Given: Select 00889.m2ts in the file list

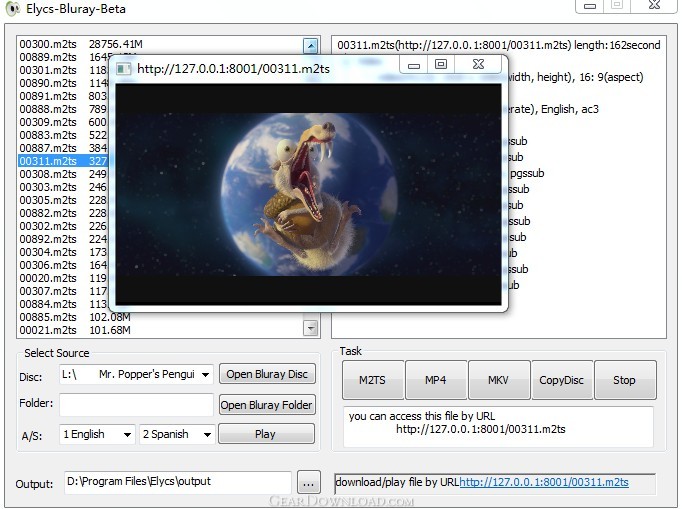Looking at the screenshot, I should pyautogui.click(x=64, y=57).
